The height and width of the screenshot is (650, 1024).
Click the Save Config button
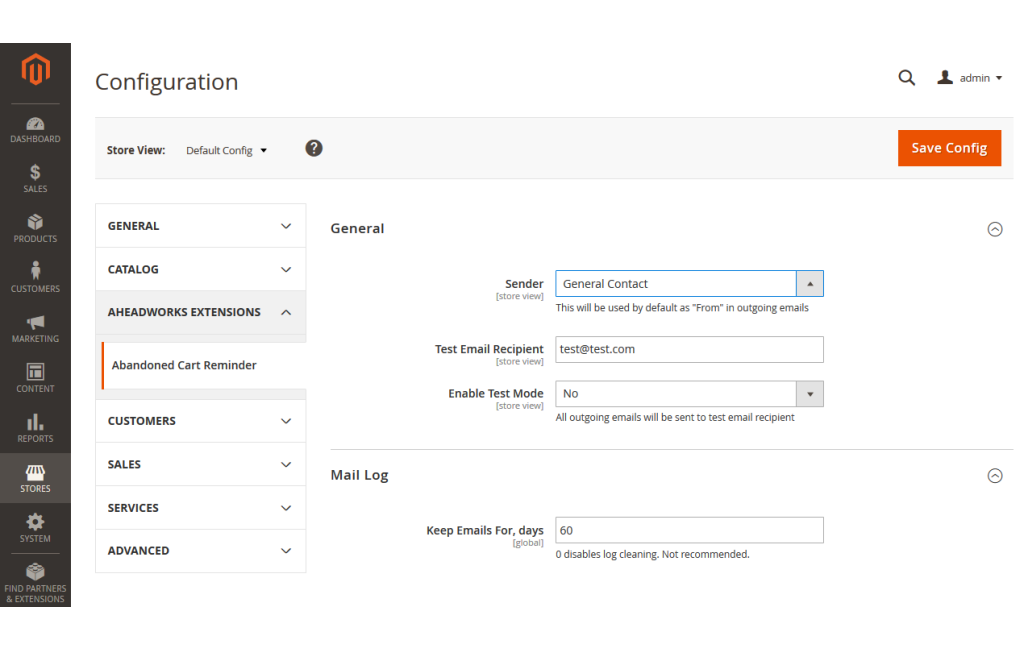(949, 148)
